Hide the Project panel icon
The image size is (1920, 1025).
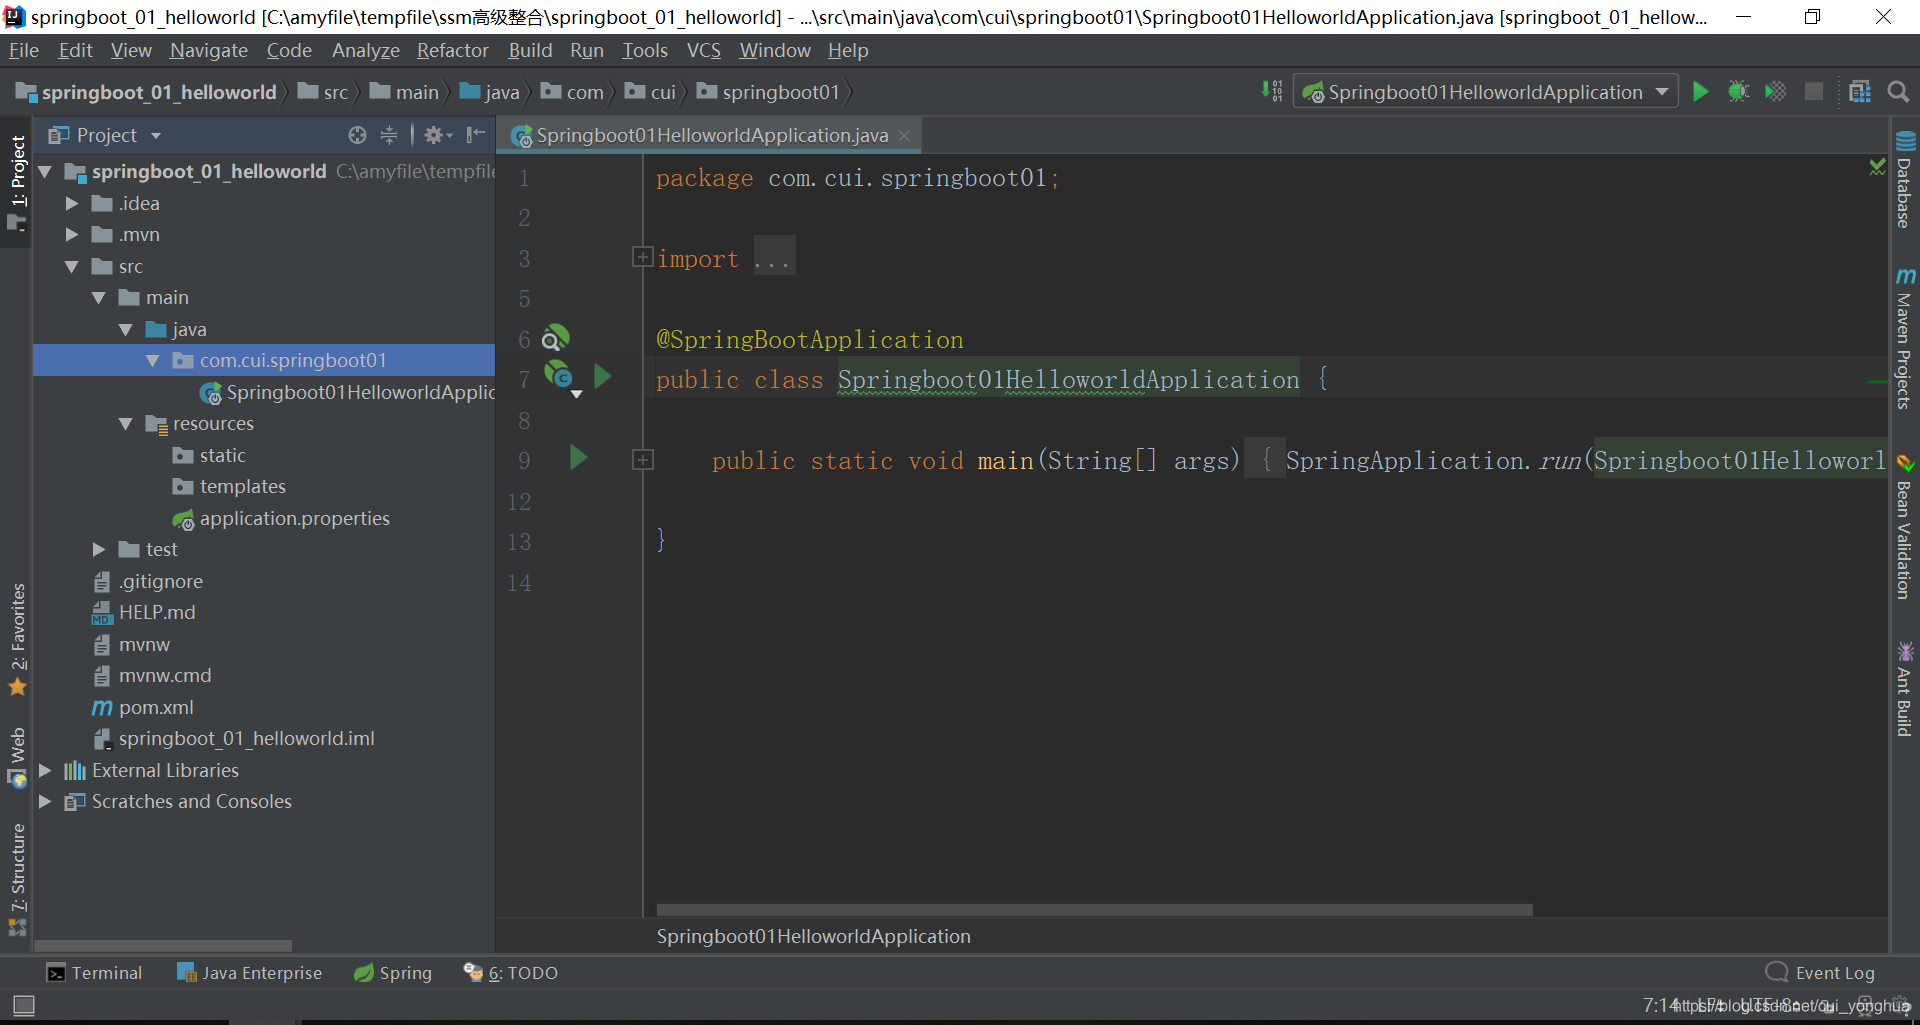(476, 135)
